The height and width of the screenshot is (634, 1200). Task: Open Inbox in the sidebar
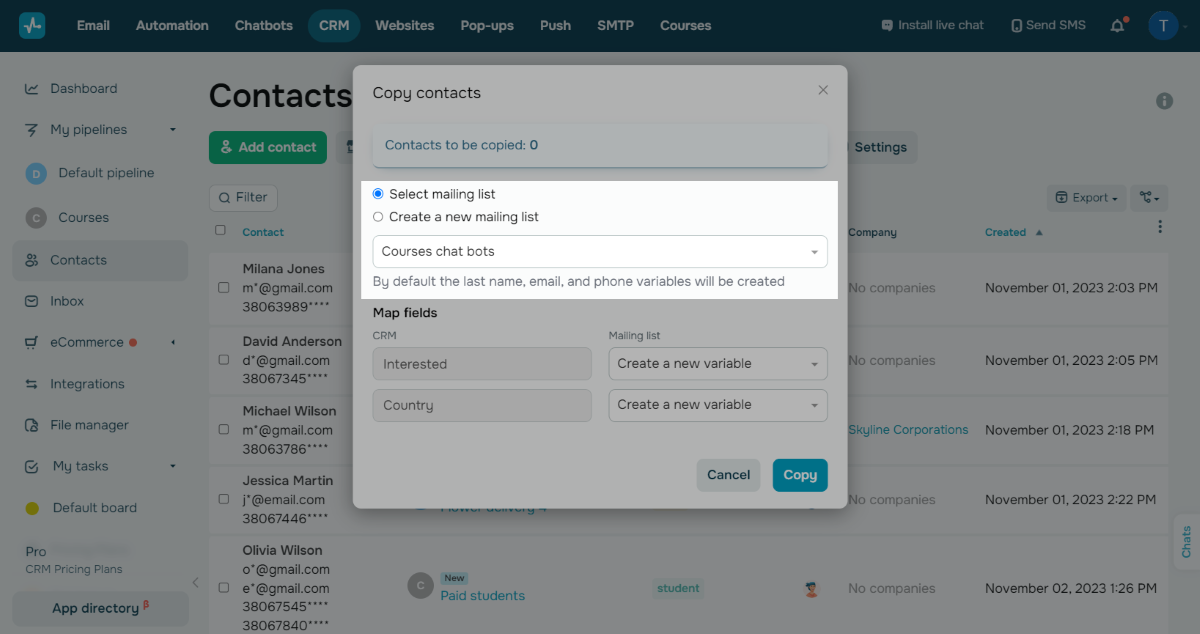coord(67,301)
